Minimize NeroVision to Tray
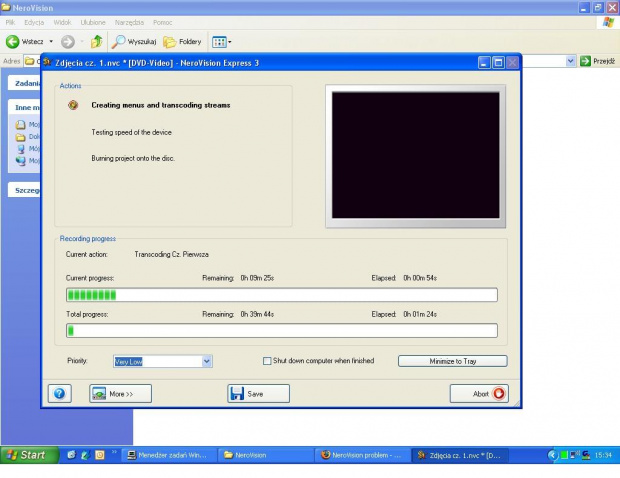Image resolution: width=620 pixels, height=478 pixels. point(453,361)
